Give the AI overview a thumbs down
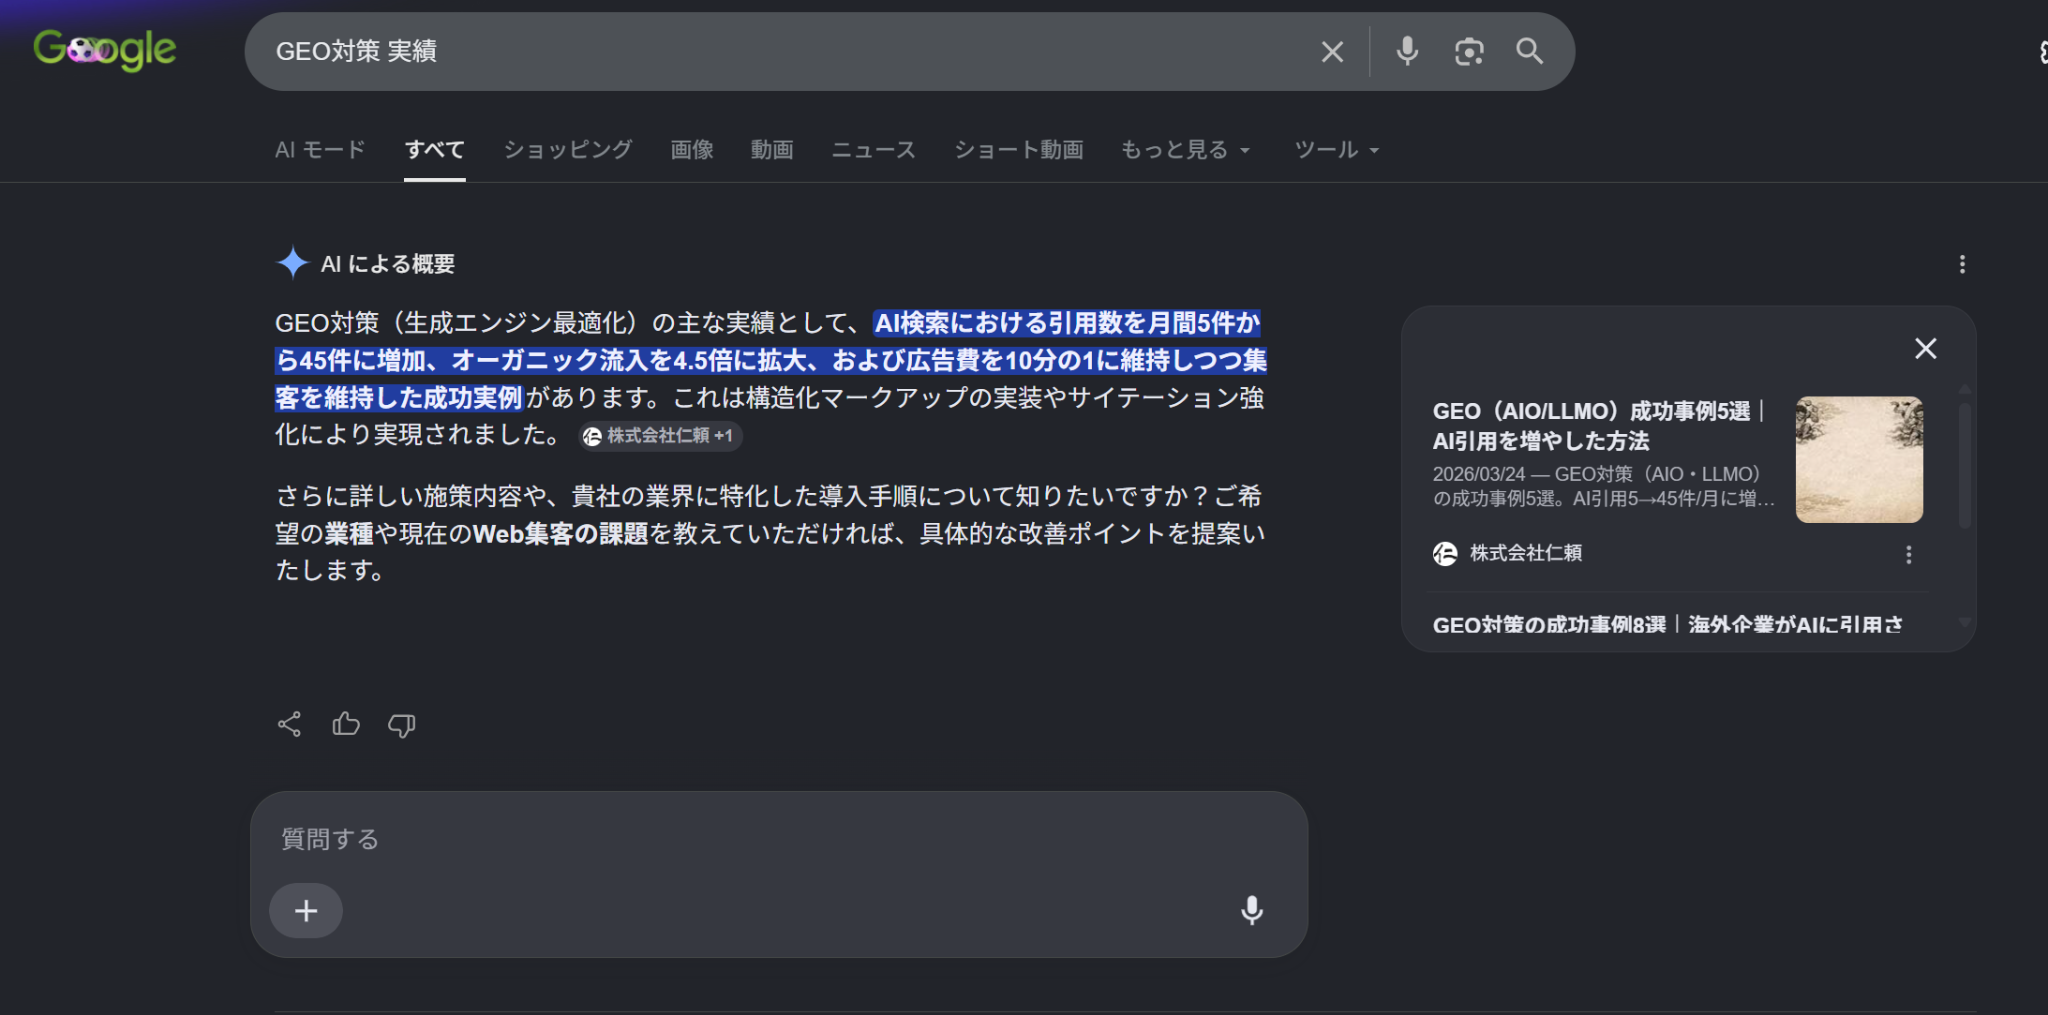 click(x=402, y=725)
